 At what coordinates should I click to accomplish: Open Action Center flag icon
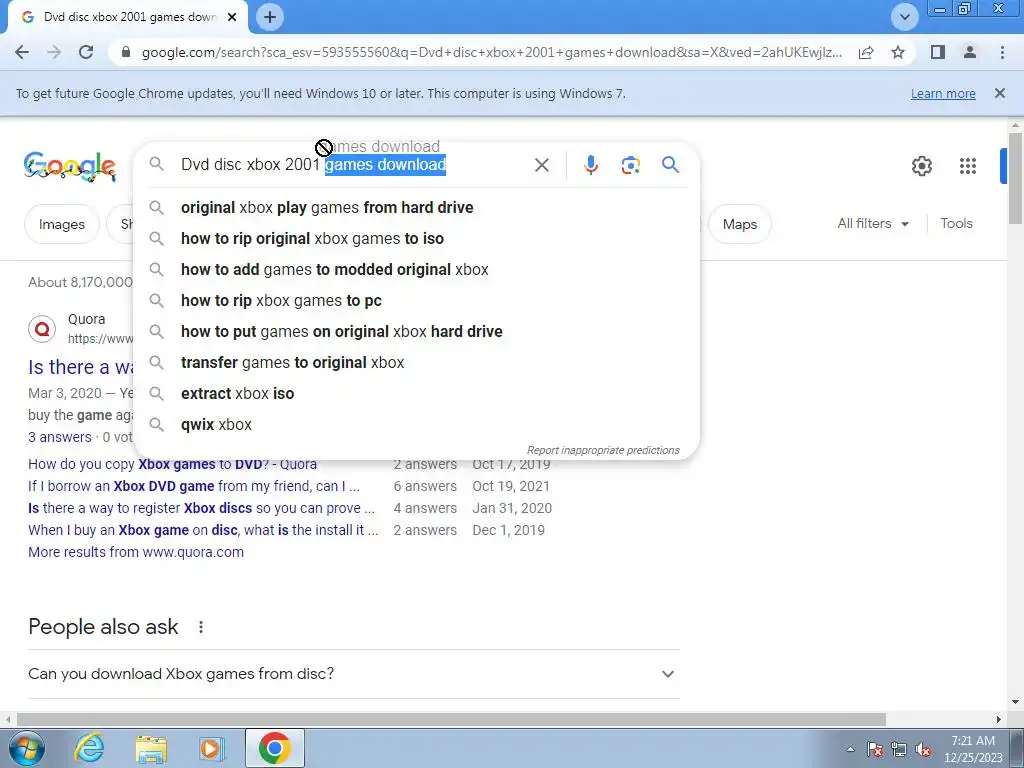(875, 749)
